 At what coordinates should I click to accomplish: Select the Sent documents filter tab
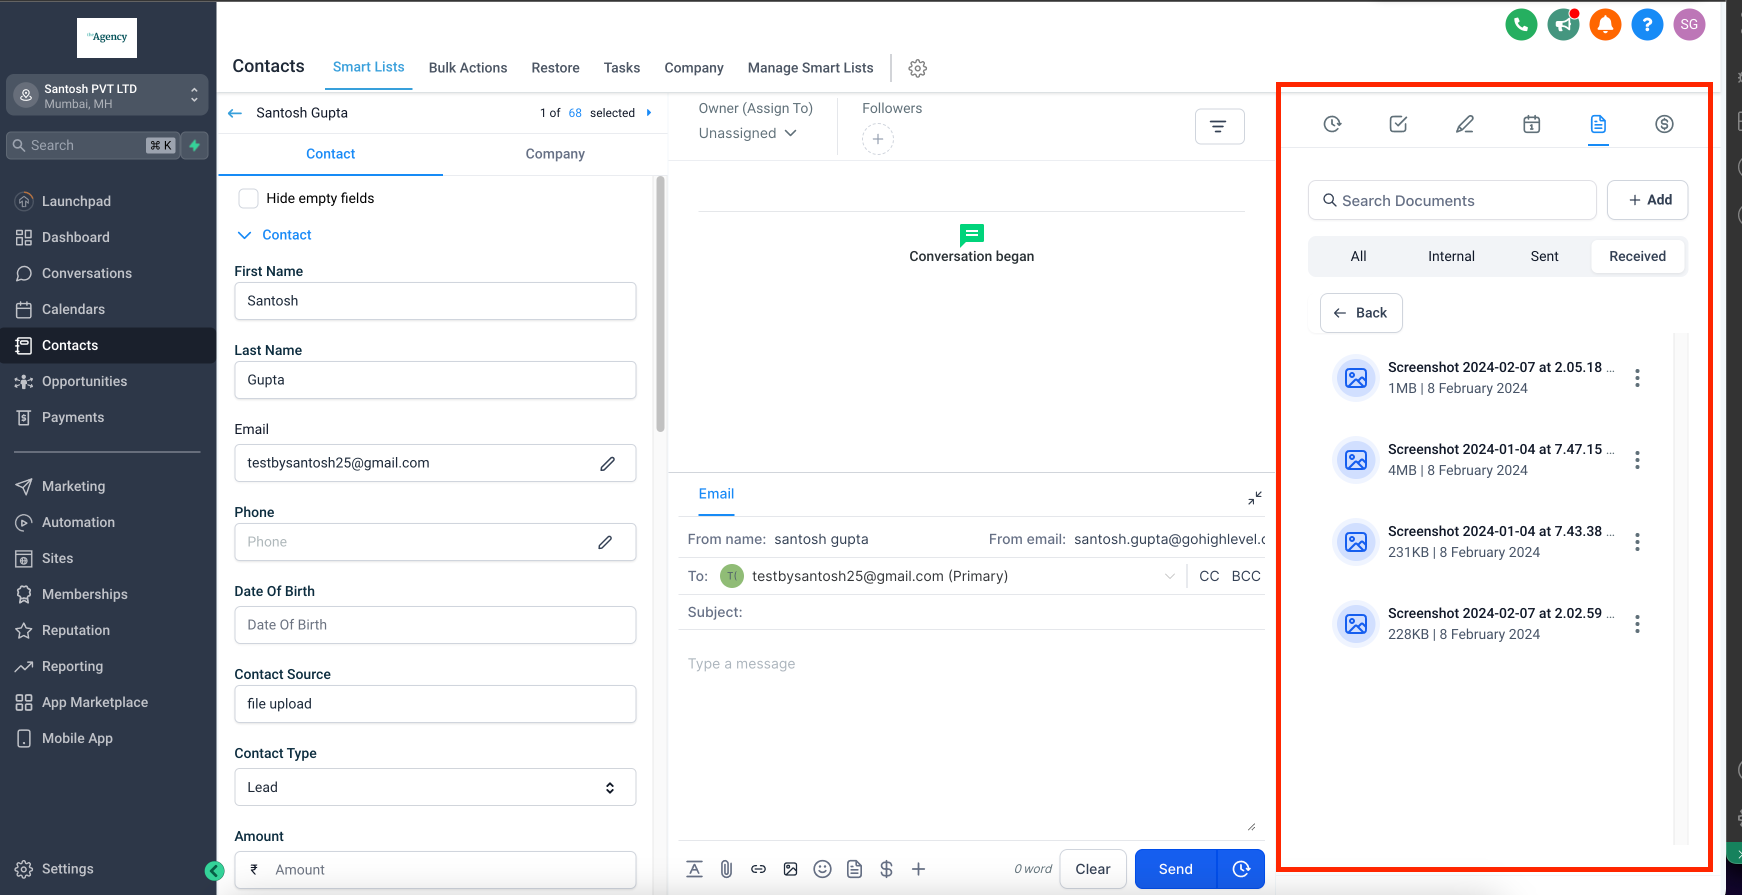coord(1544,256)
